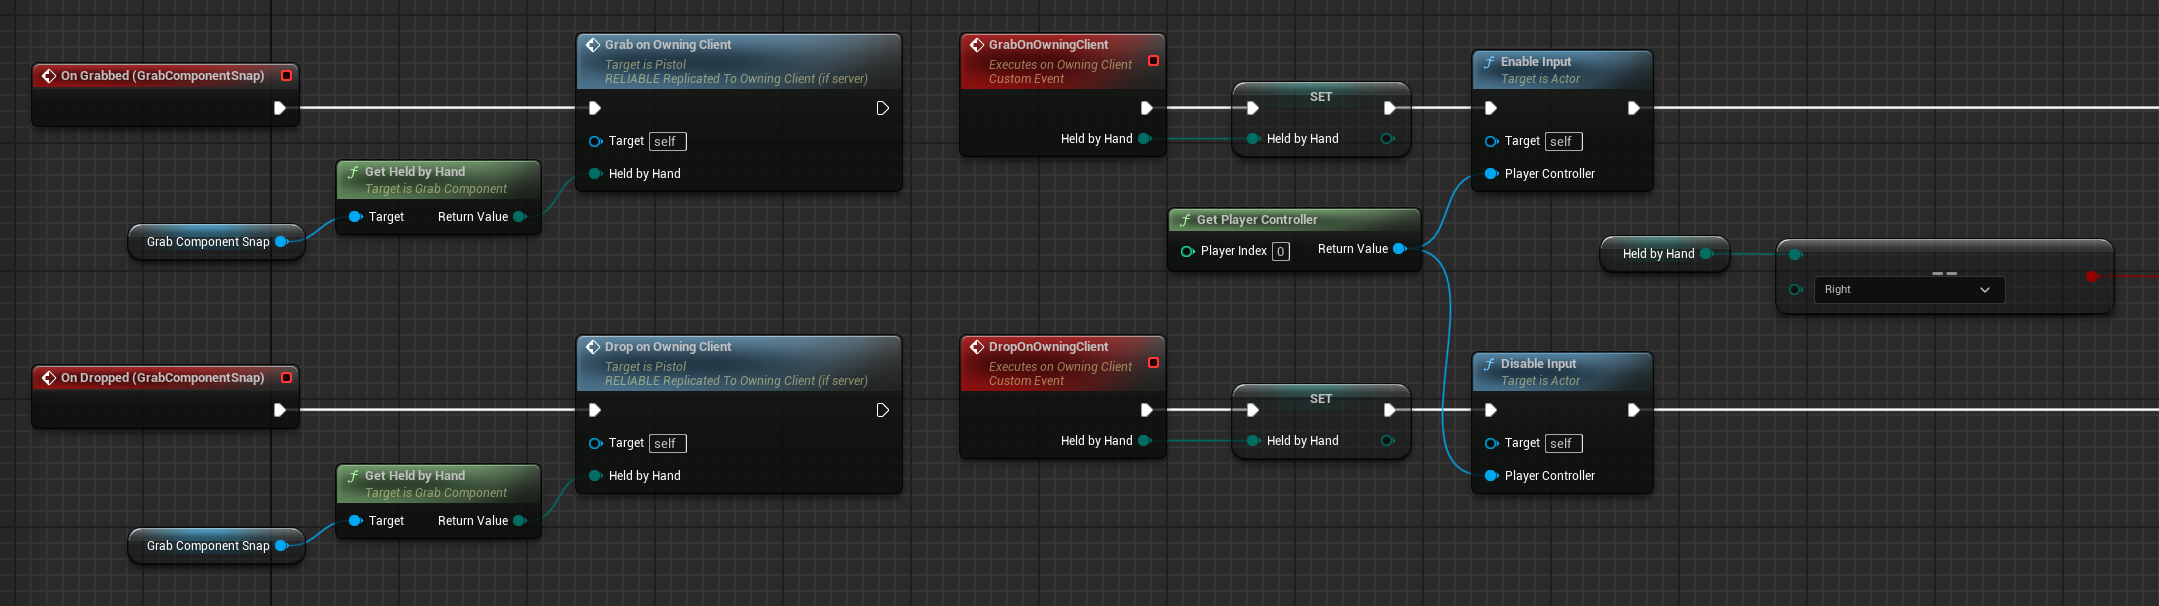Click exec output of SET node before Disable Input
The image size is (2159, 606).
(1389, 410)
